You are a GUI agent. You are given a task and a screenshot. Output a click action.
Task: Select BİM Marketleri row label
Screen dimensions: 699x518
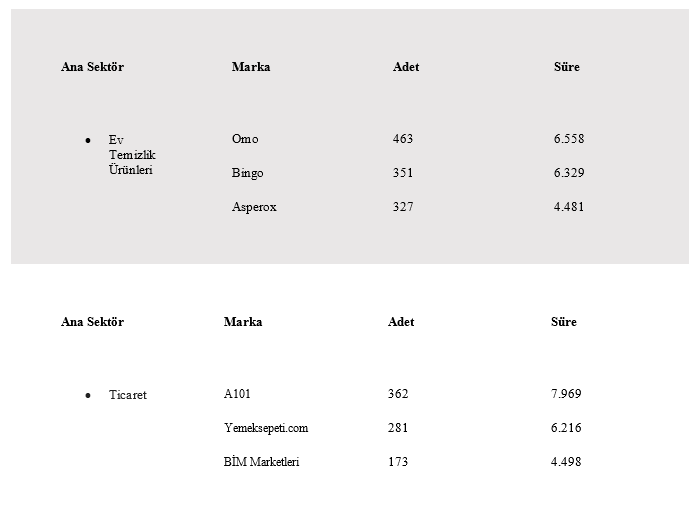[x=261, y=461]
